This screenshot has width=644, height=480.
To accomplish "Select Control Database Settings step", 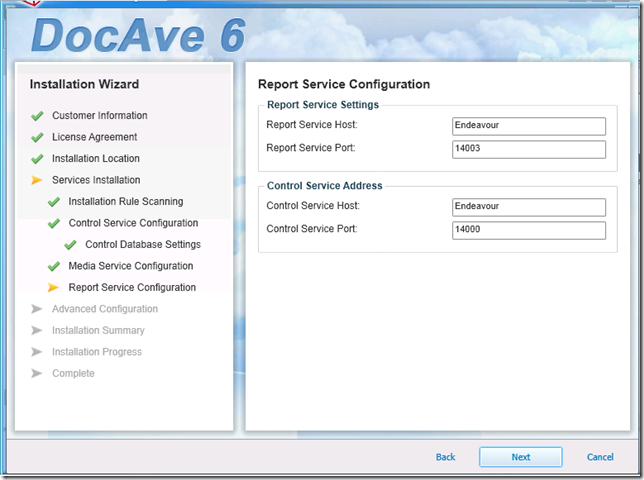I will coord(143,244).
